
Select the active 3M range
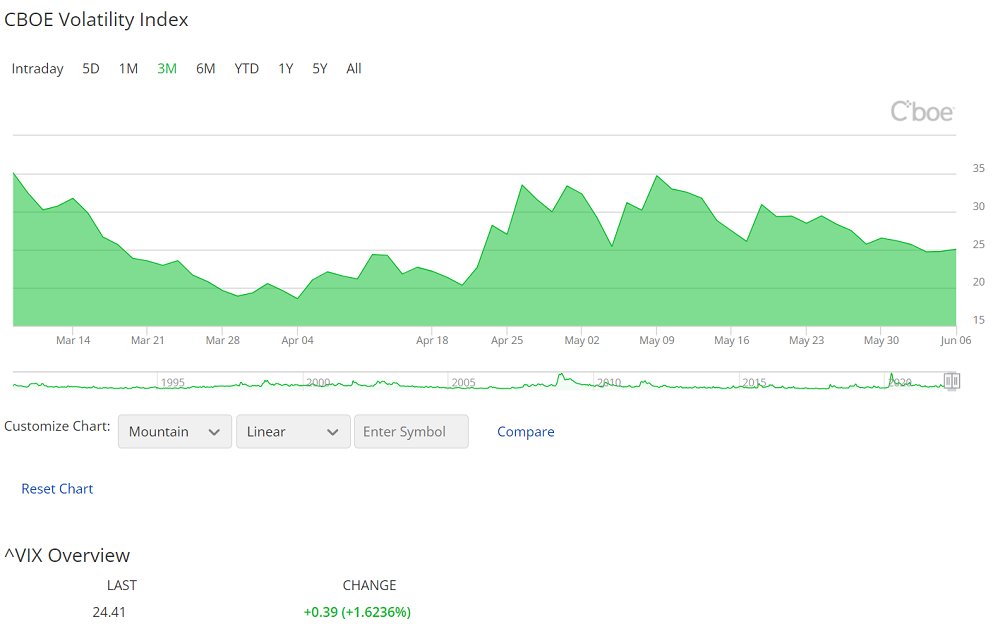167,68
